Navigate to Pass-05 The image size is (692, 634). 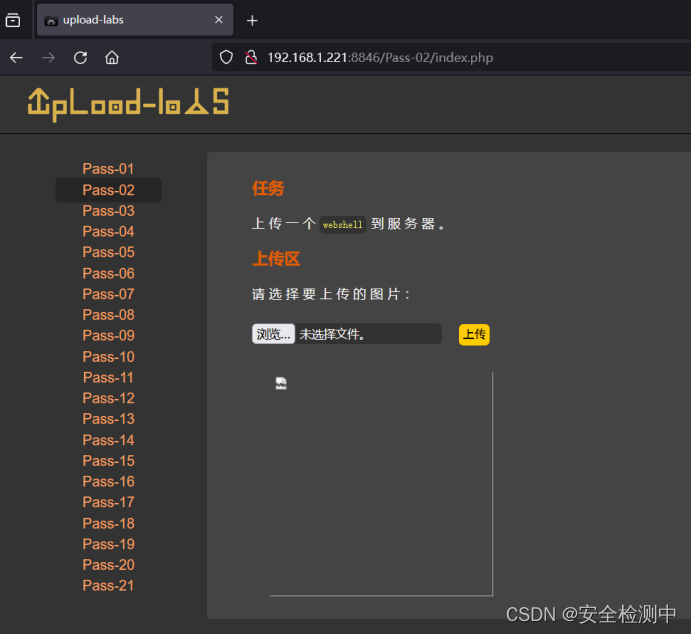point(108,252)
